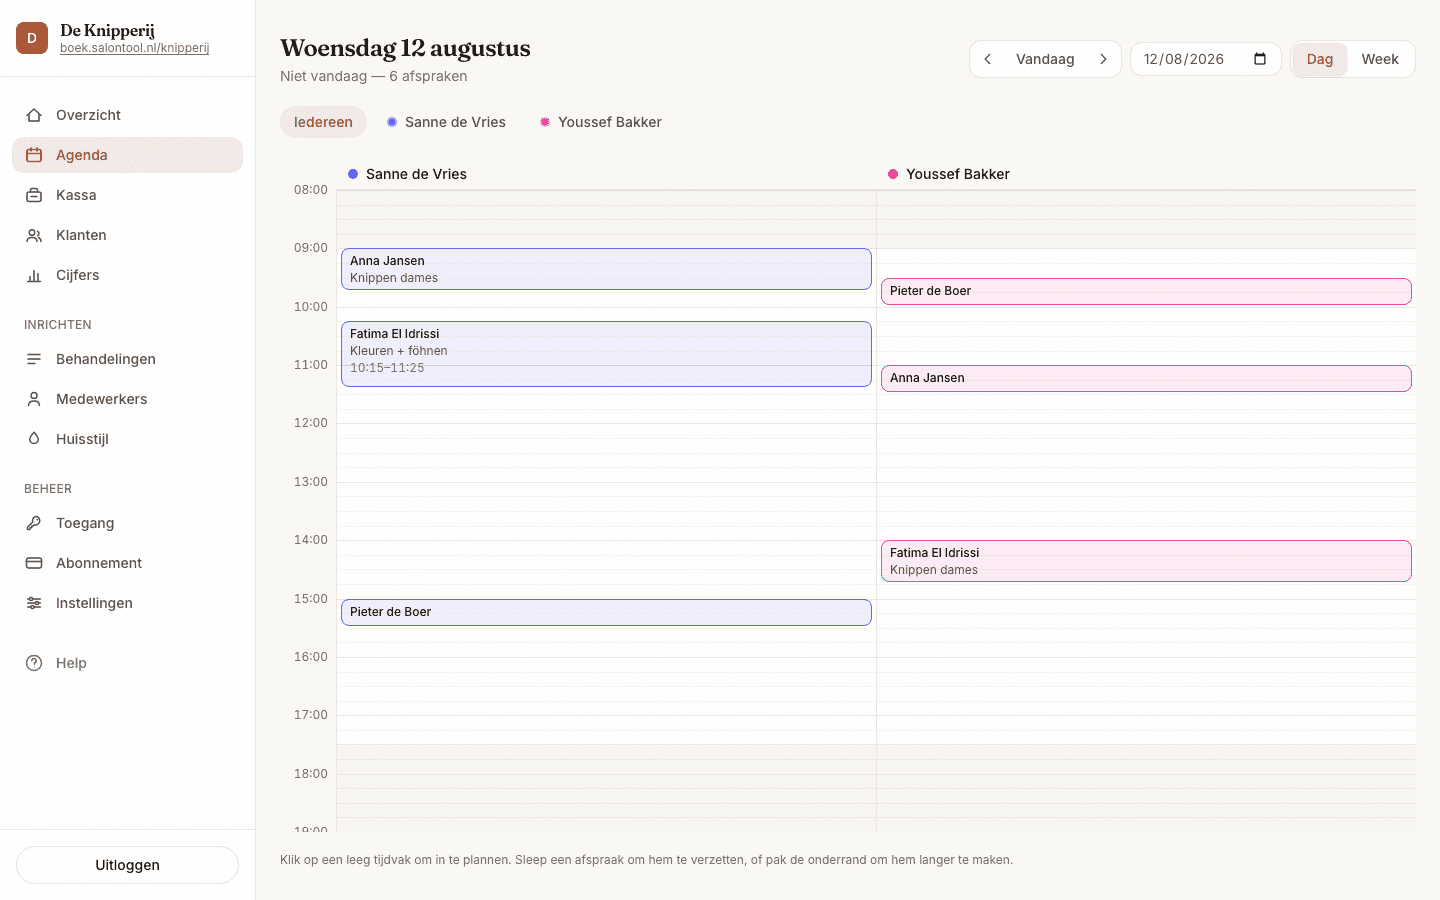The width and height of the screenshot is (1440, 900).
Task: Click the Kassa register icon
Action: tap(34, 195)
